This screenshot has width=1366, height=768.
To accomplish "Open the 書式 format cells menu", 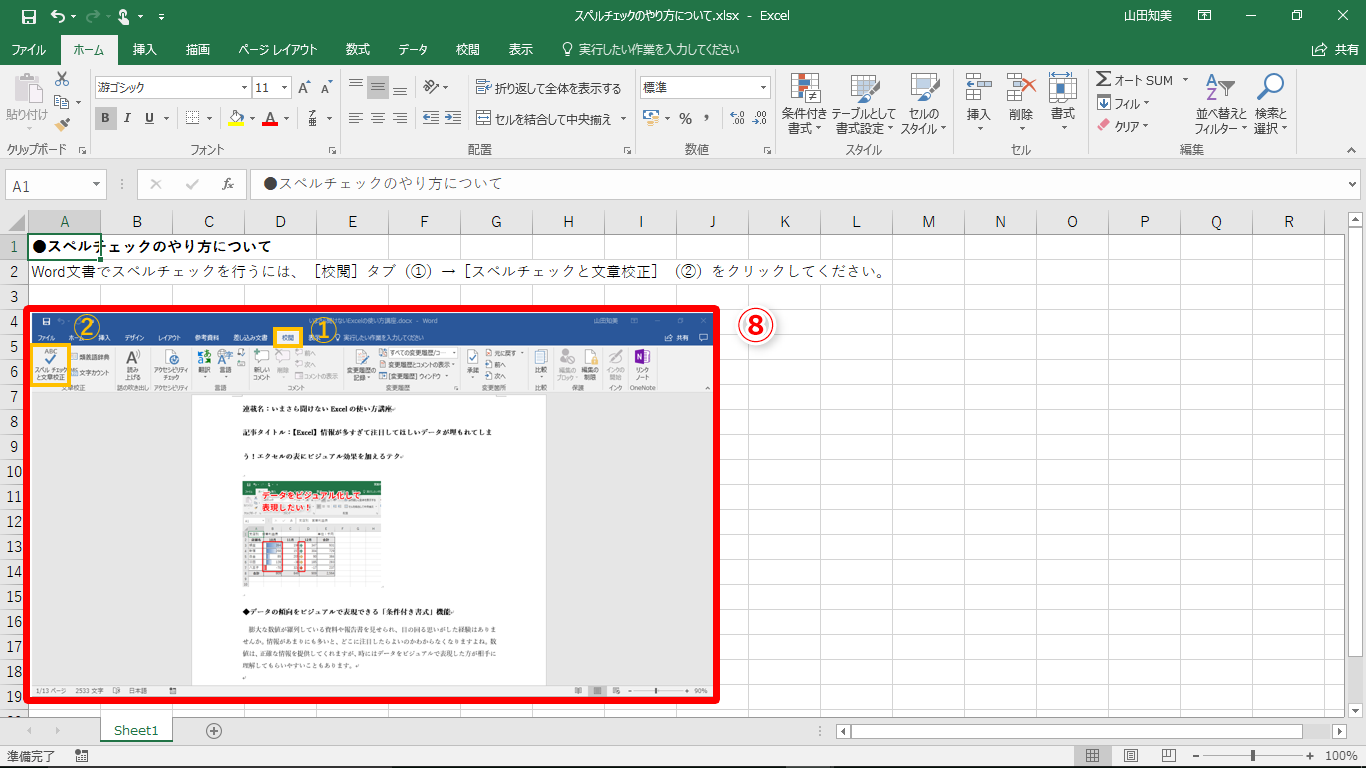I will pyautogui.click(x=1062, y=104).
